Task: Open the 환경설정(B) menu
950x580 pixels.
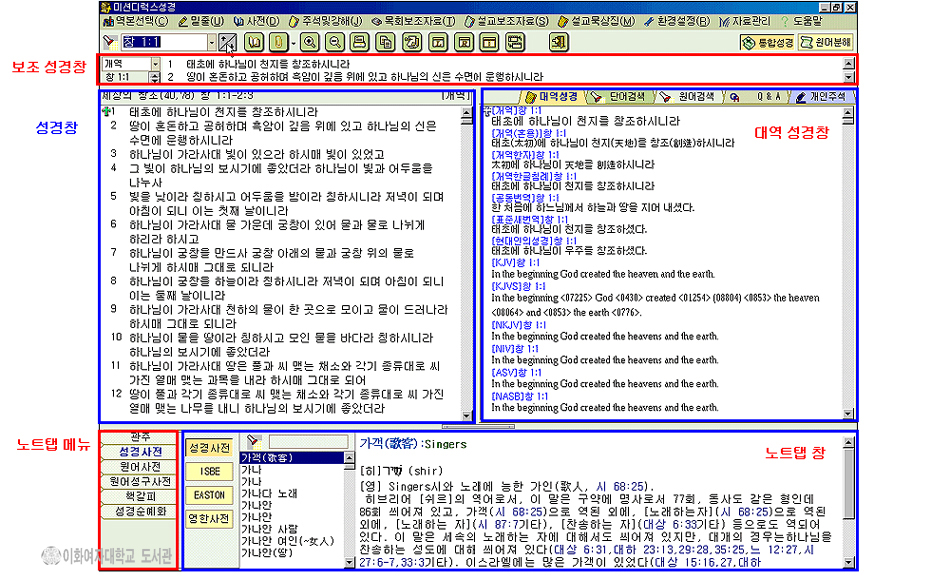Action: [x=677, y=21]
